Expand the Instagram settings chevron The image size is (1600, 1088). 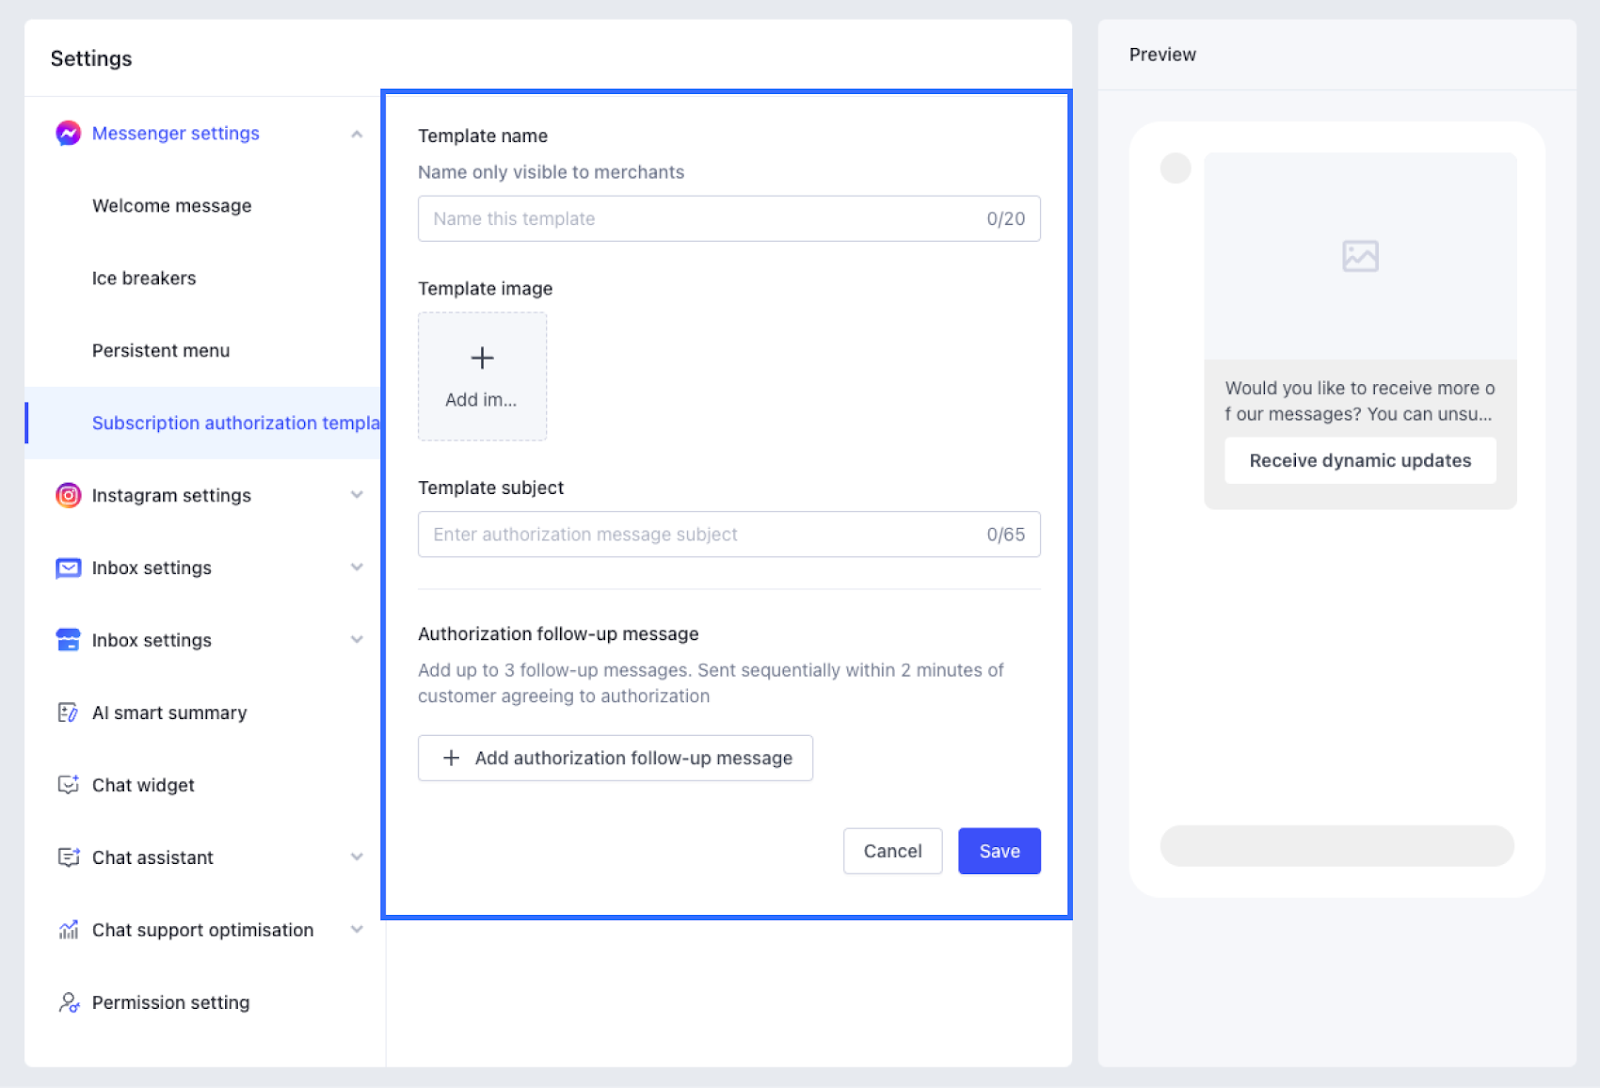pos(357,495)
